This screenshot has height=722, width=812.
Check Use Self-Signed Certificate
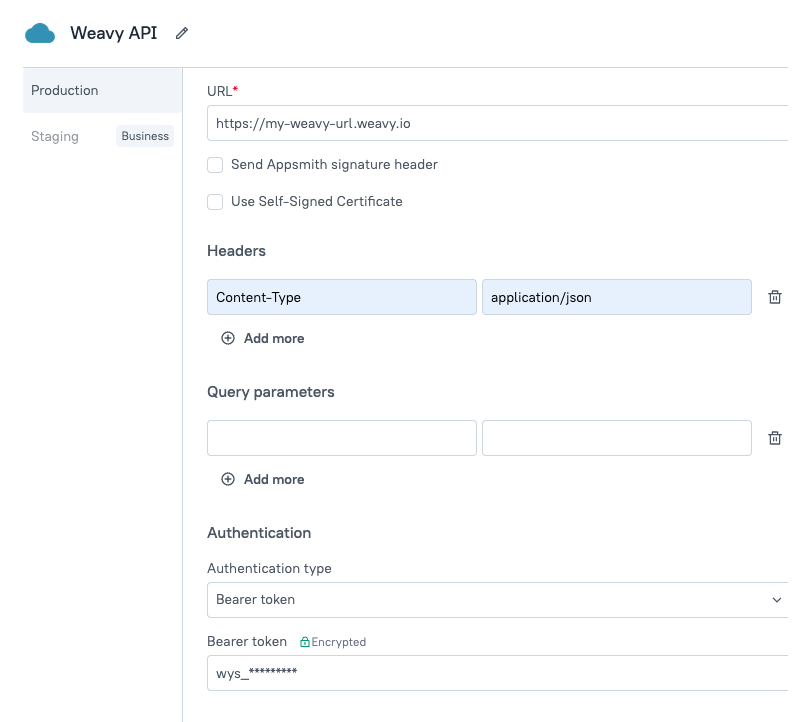pos(215,201)
